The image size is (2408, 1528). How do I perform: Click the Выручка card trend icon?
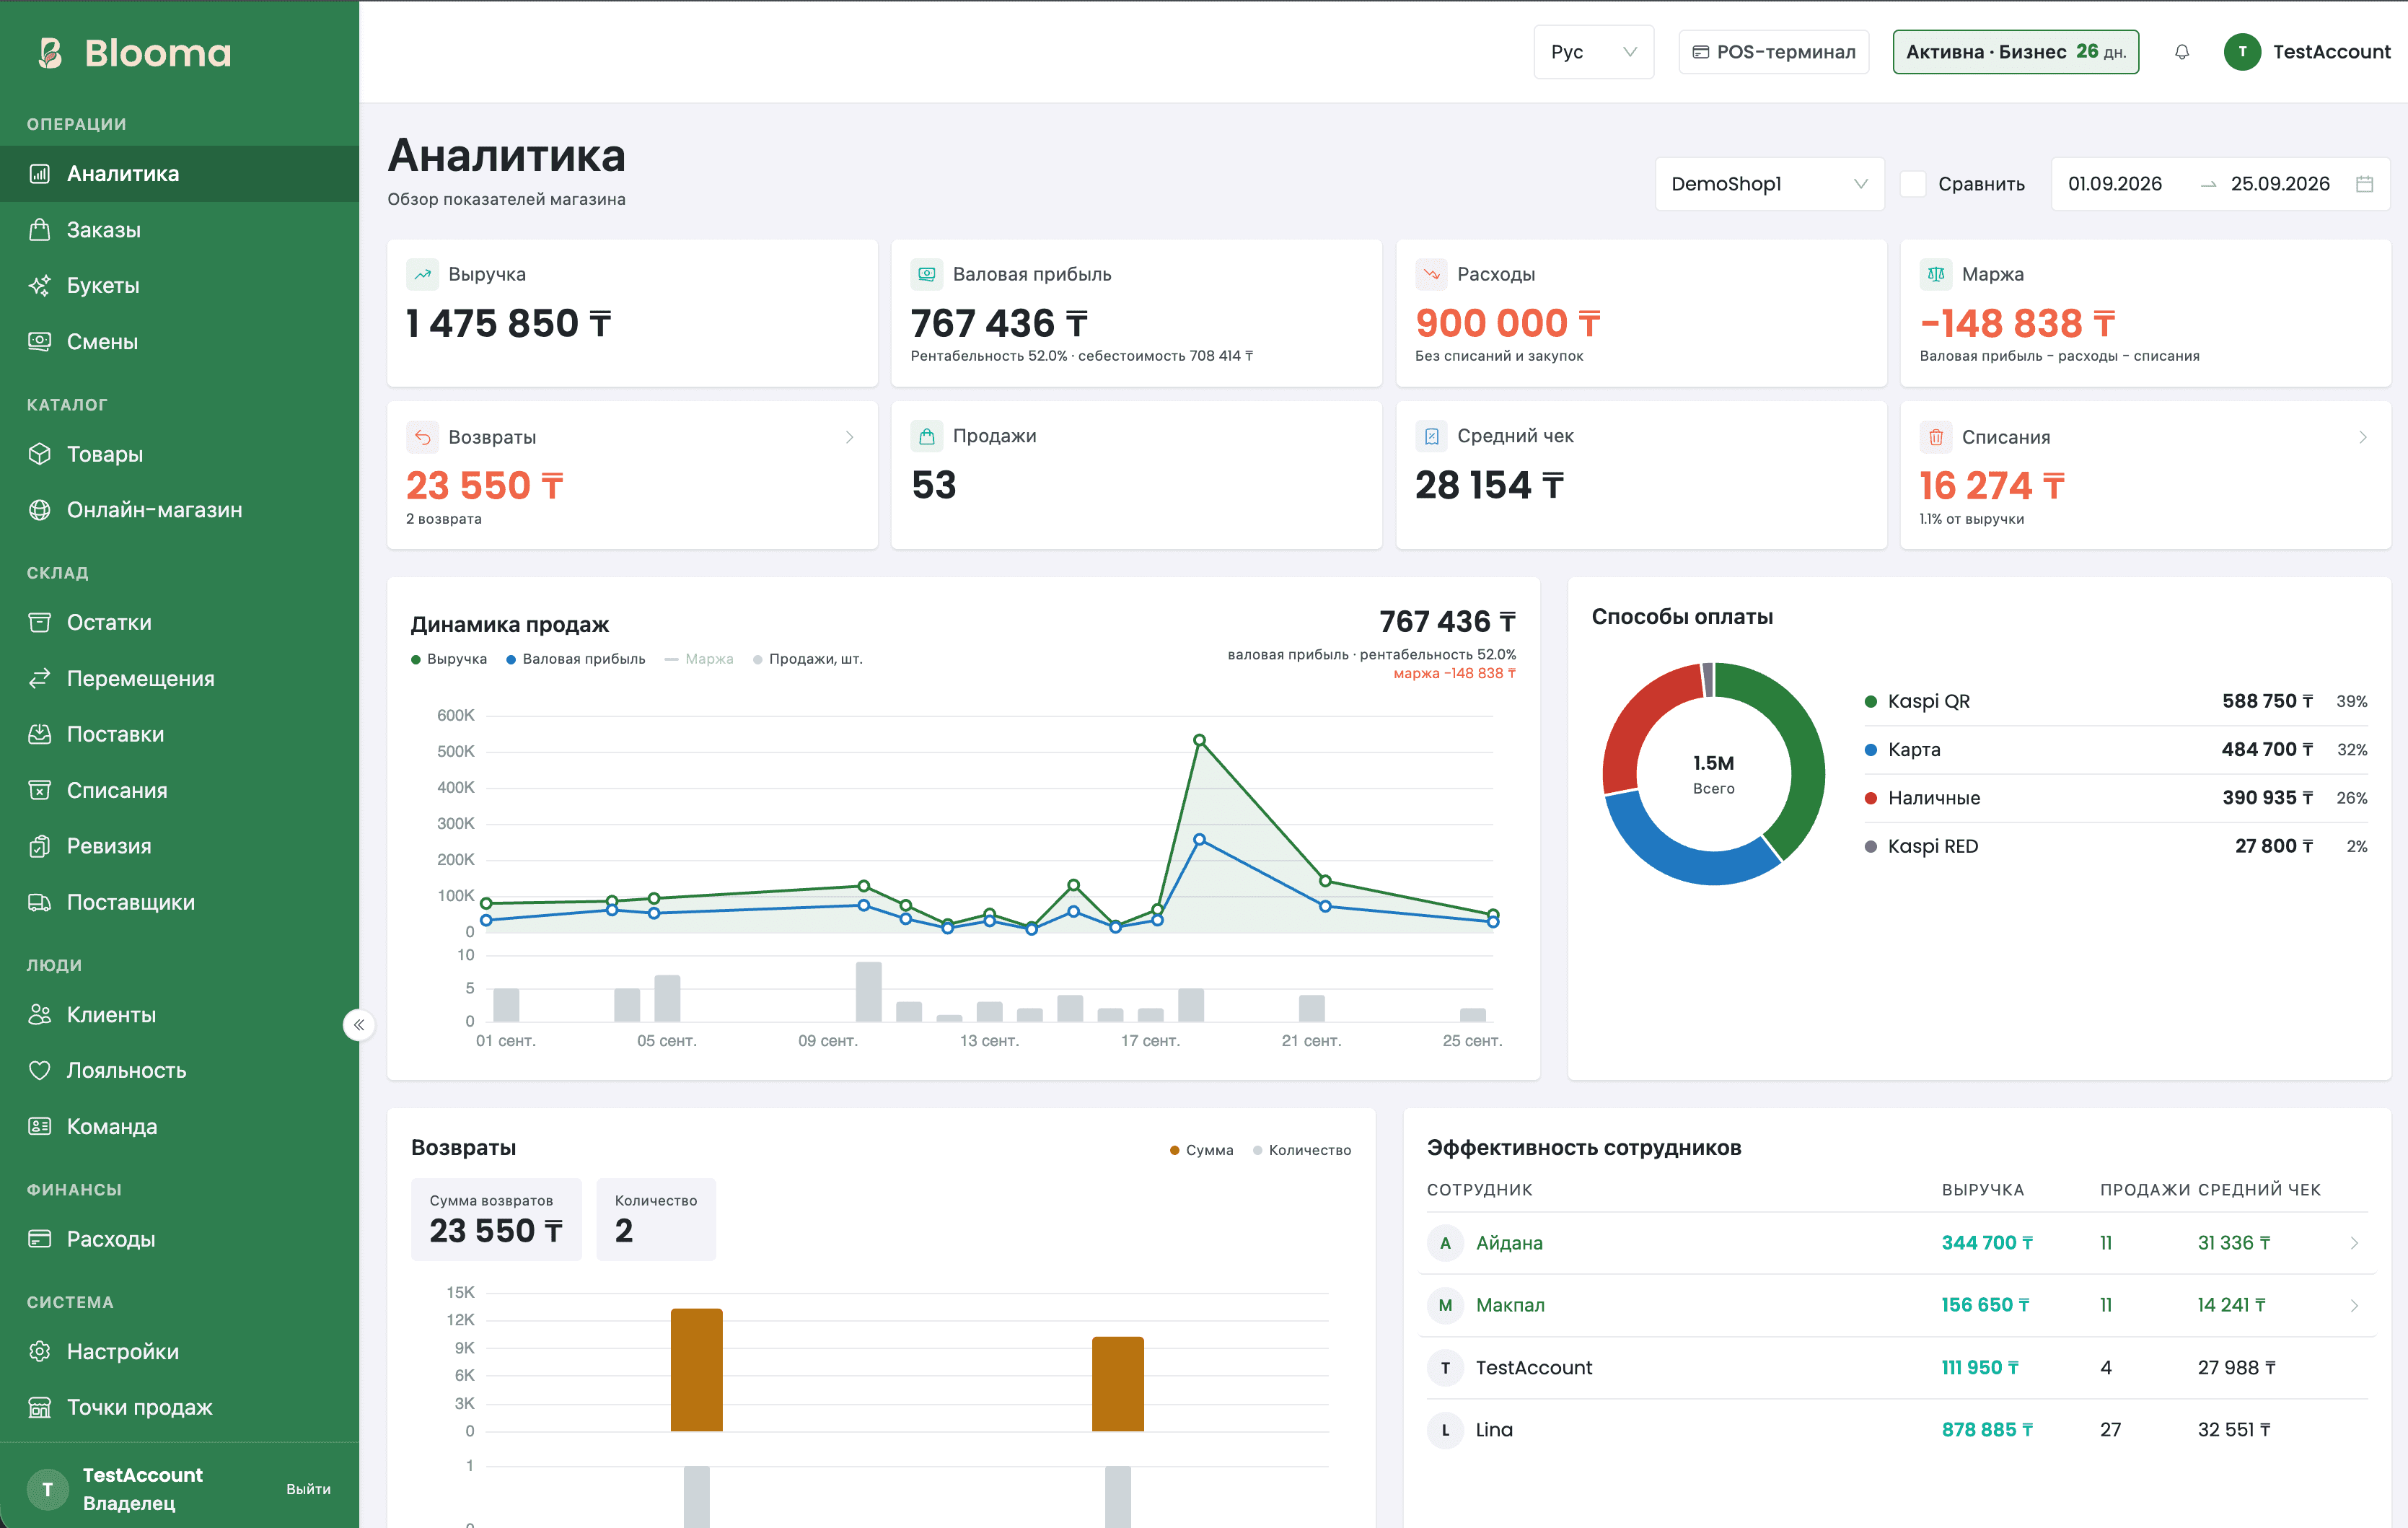tap(423, 274)
